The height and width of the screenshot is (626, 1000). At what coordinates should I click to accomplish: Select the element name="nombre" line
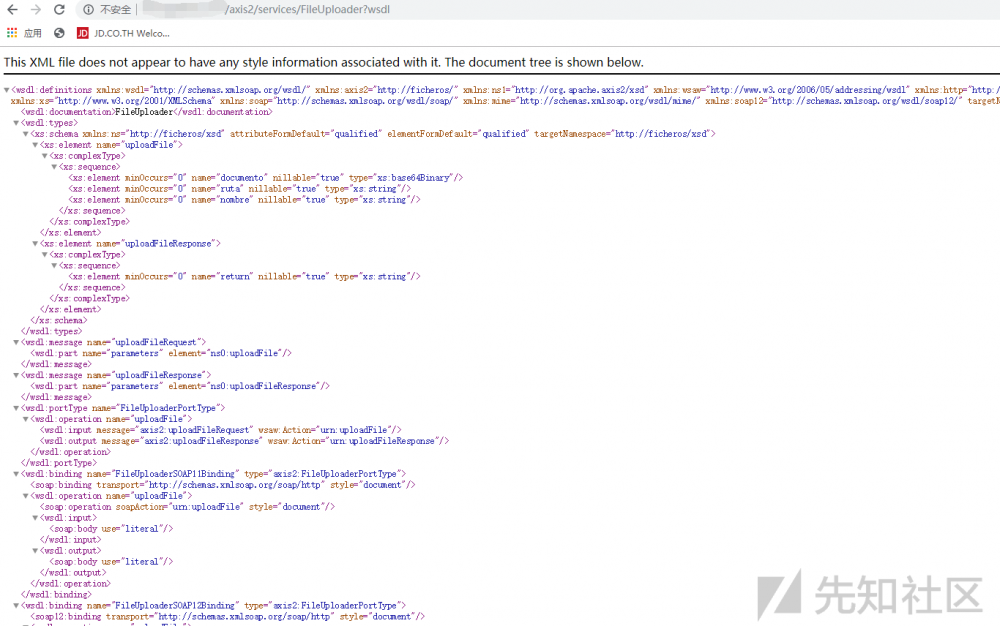245,200
